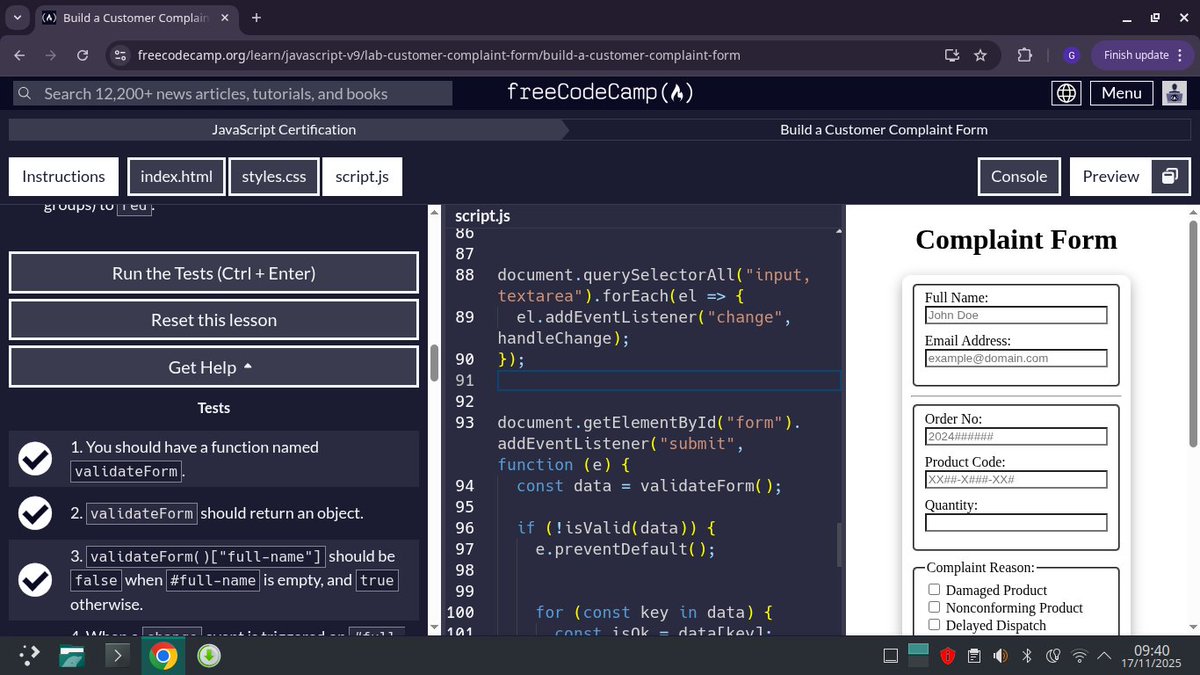Click the freeCodeCamp logo

(600, 93)
